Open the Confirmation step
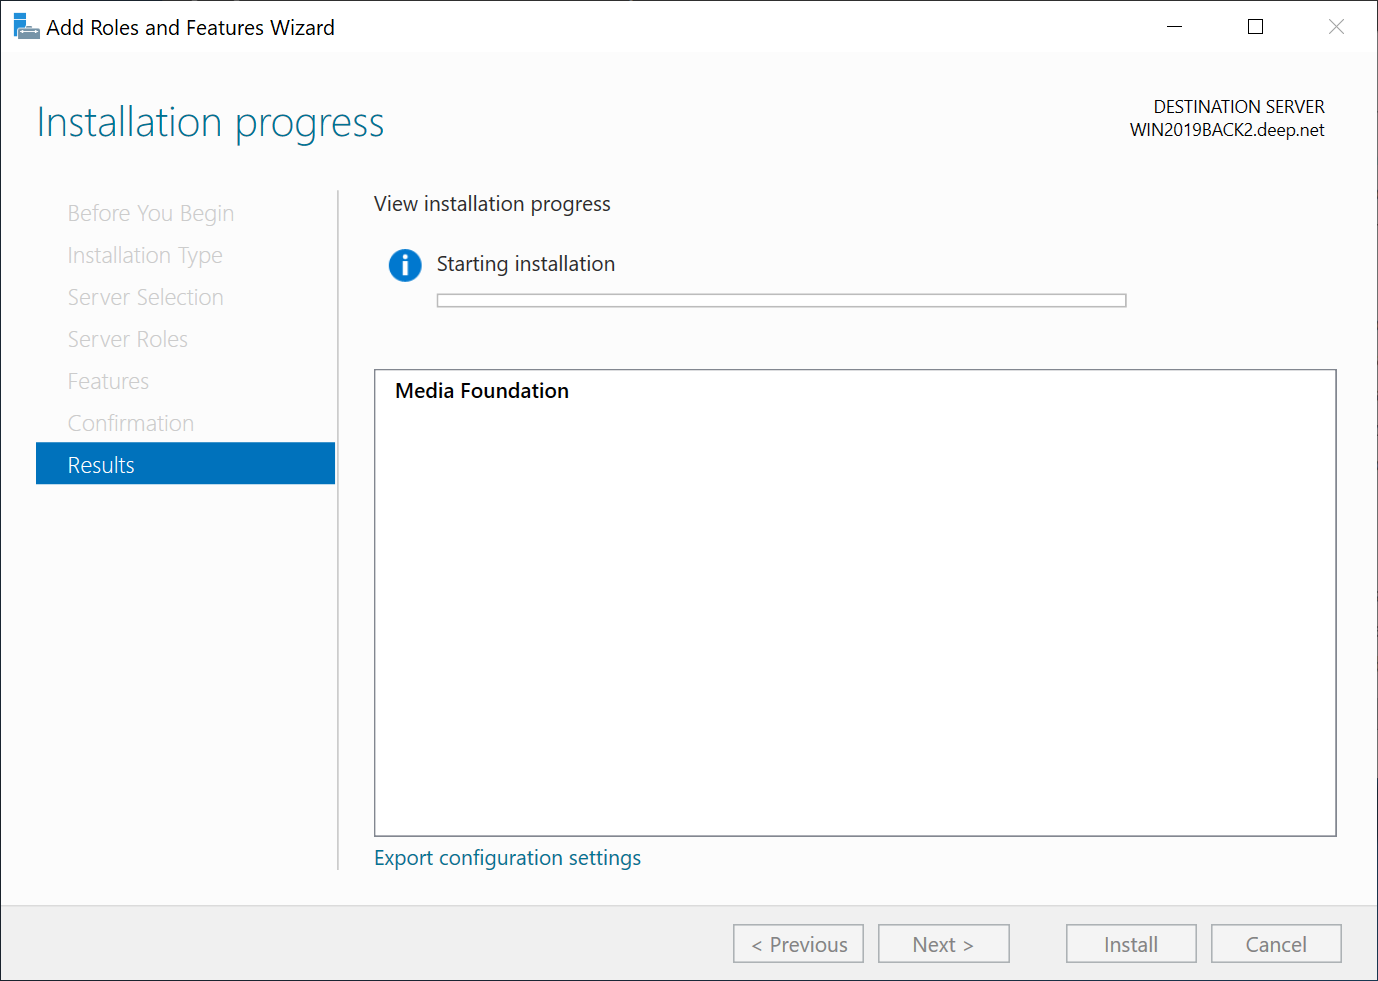Viewport: 1378px width, 981px height. 131,423
